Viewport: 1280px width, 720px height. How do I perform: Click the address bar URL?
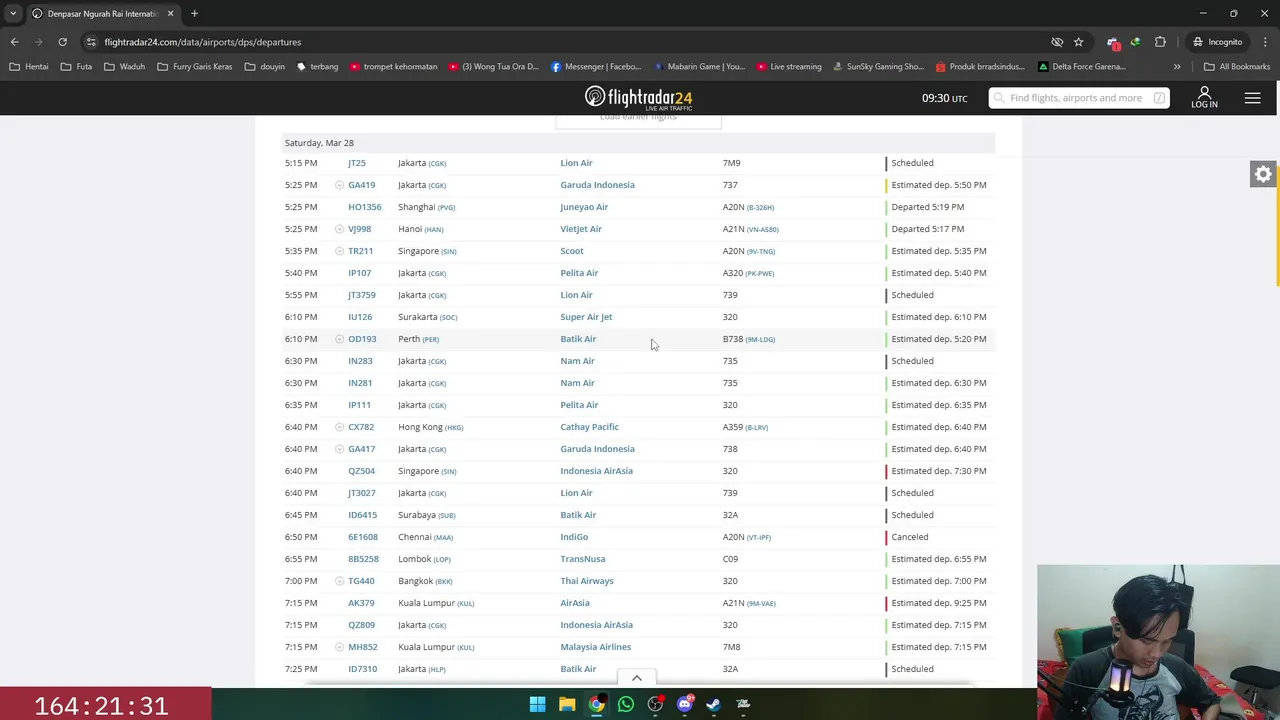[x=203, y=42]
